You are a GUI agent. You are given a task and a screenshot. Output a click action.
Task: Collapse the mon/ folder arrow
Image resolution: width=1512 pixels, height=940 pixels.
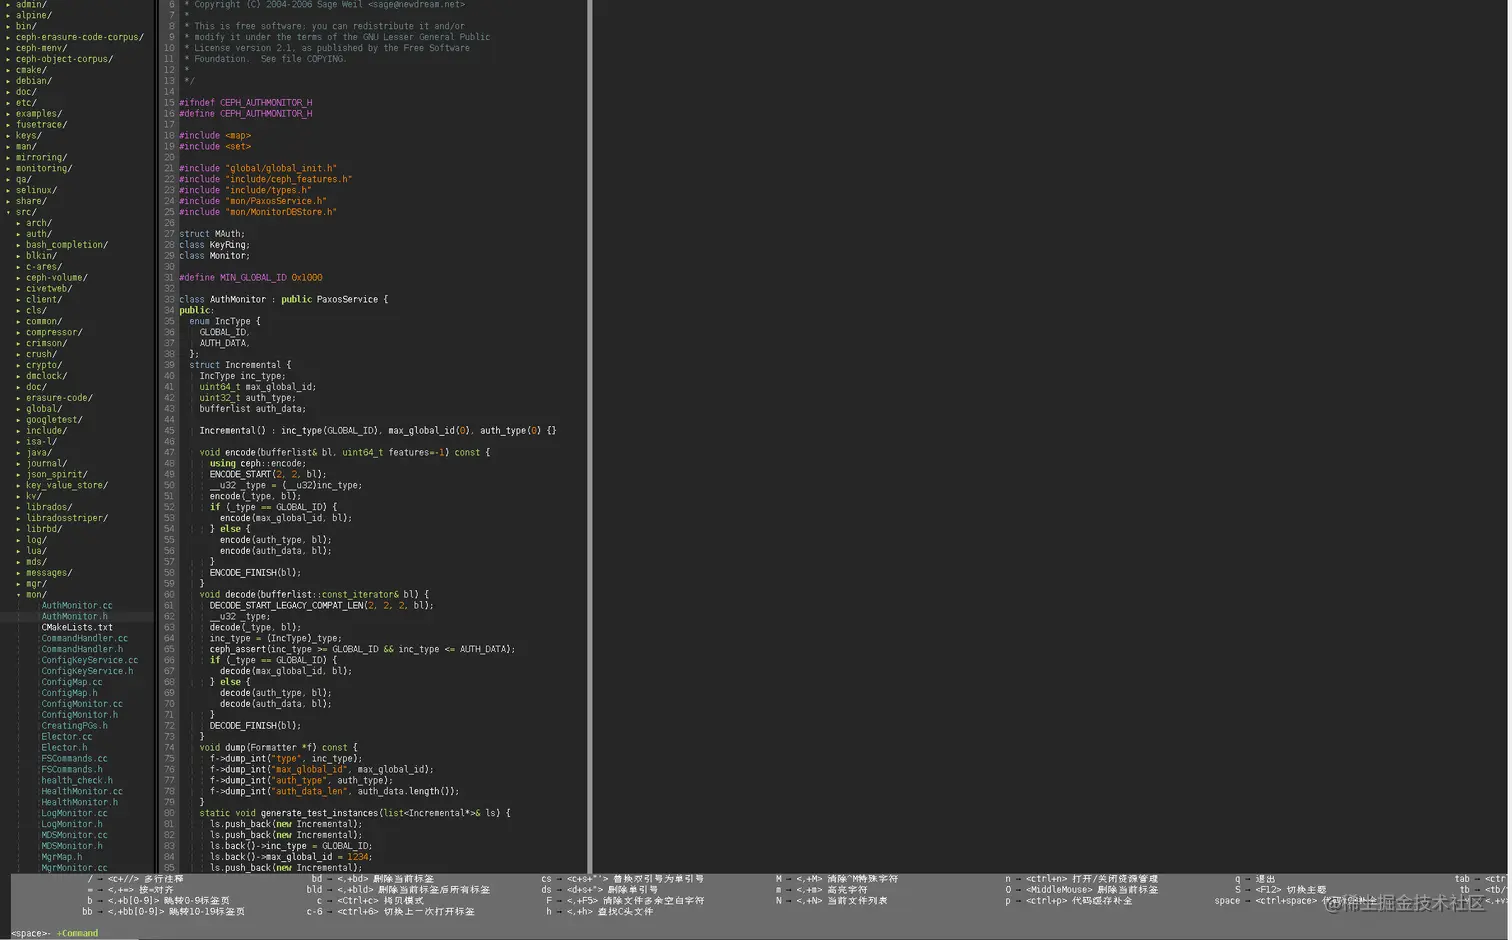(18, 595)
